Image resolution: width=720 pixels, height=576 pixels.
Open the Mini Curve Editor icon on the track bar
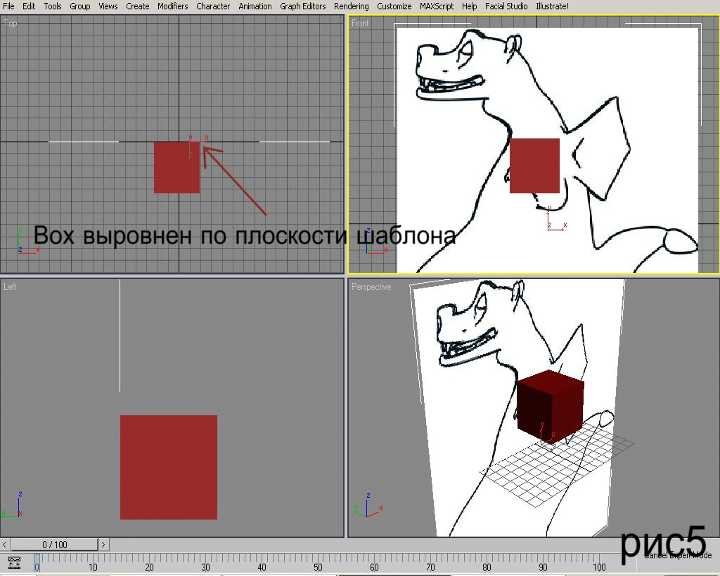pos(14,563)
